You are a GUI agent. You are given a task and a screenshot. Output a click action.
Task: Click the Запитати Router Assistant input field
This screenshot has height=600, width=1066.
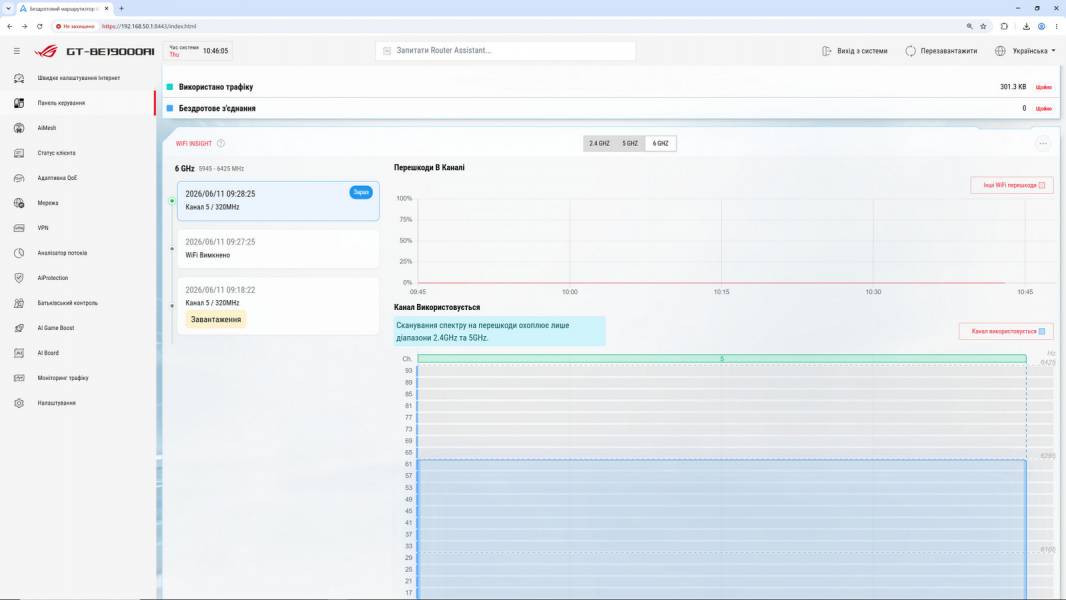505,50
